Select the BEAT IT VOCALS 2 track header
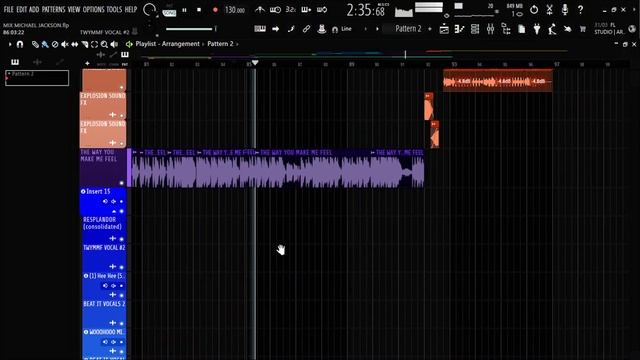The image size is (640, 360). coord(104,313)
